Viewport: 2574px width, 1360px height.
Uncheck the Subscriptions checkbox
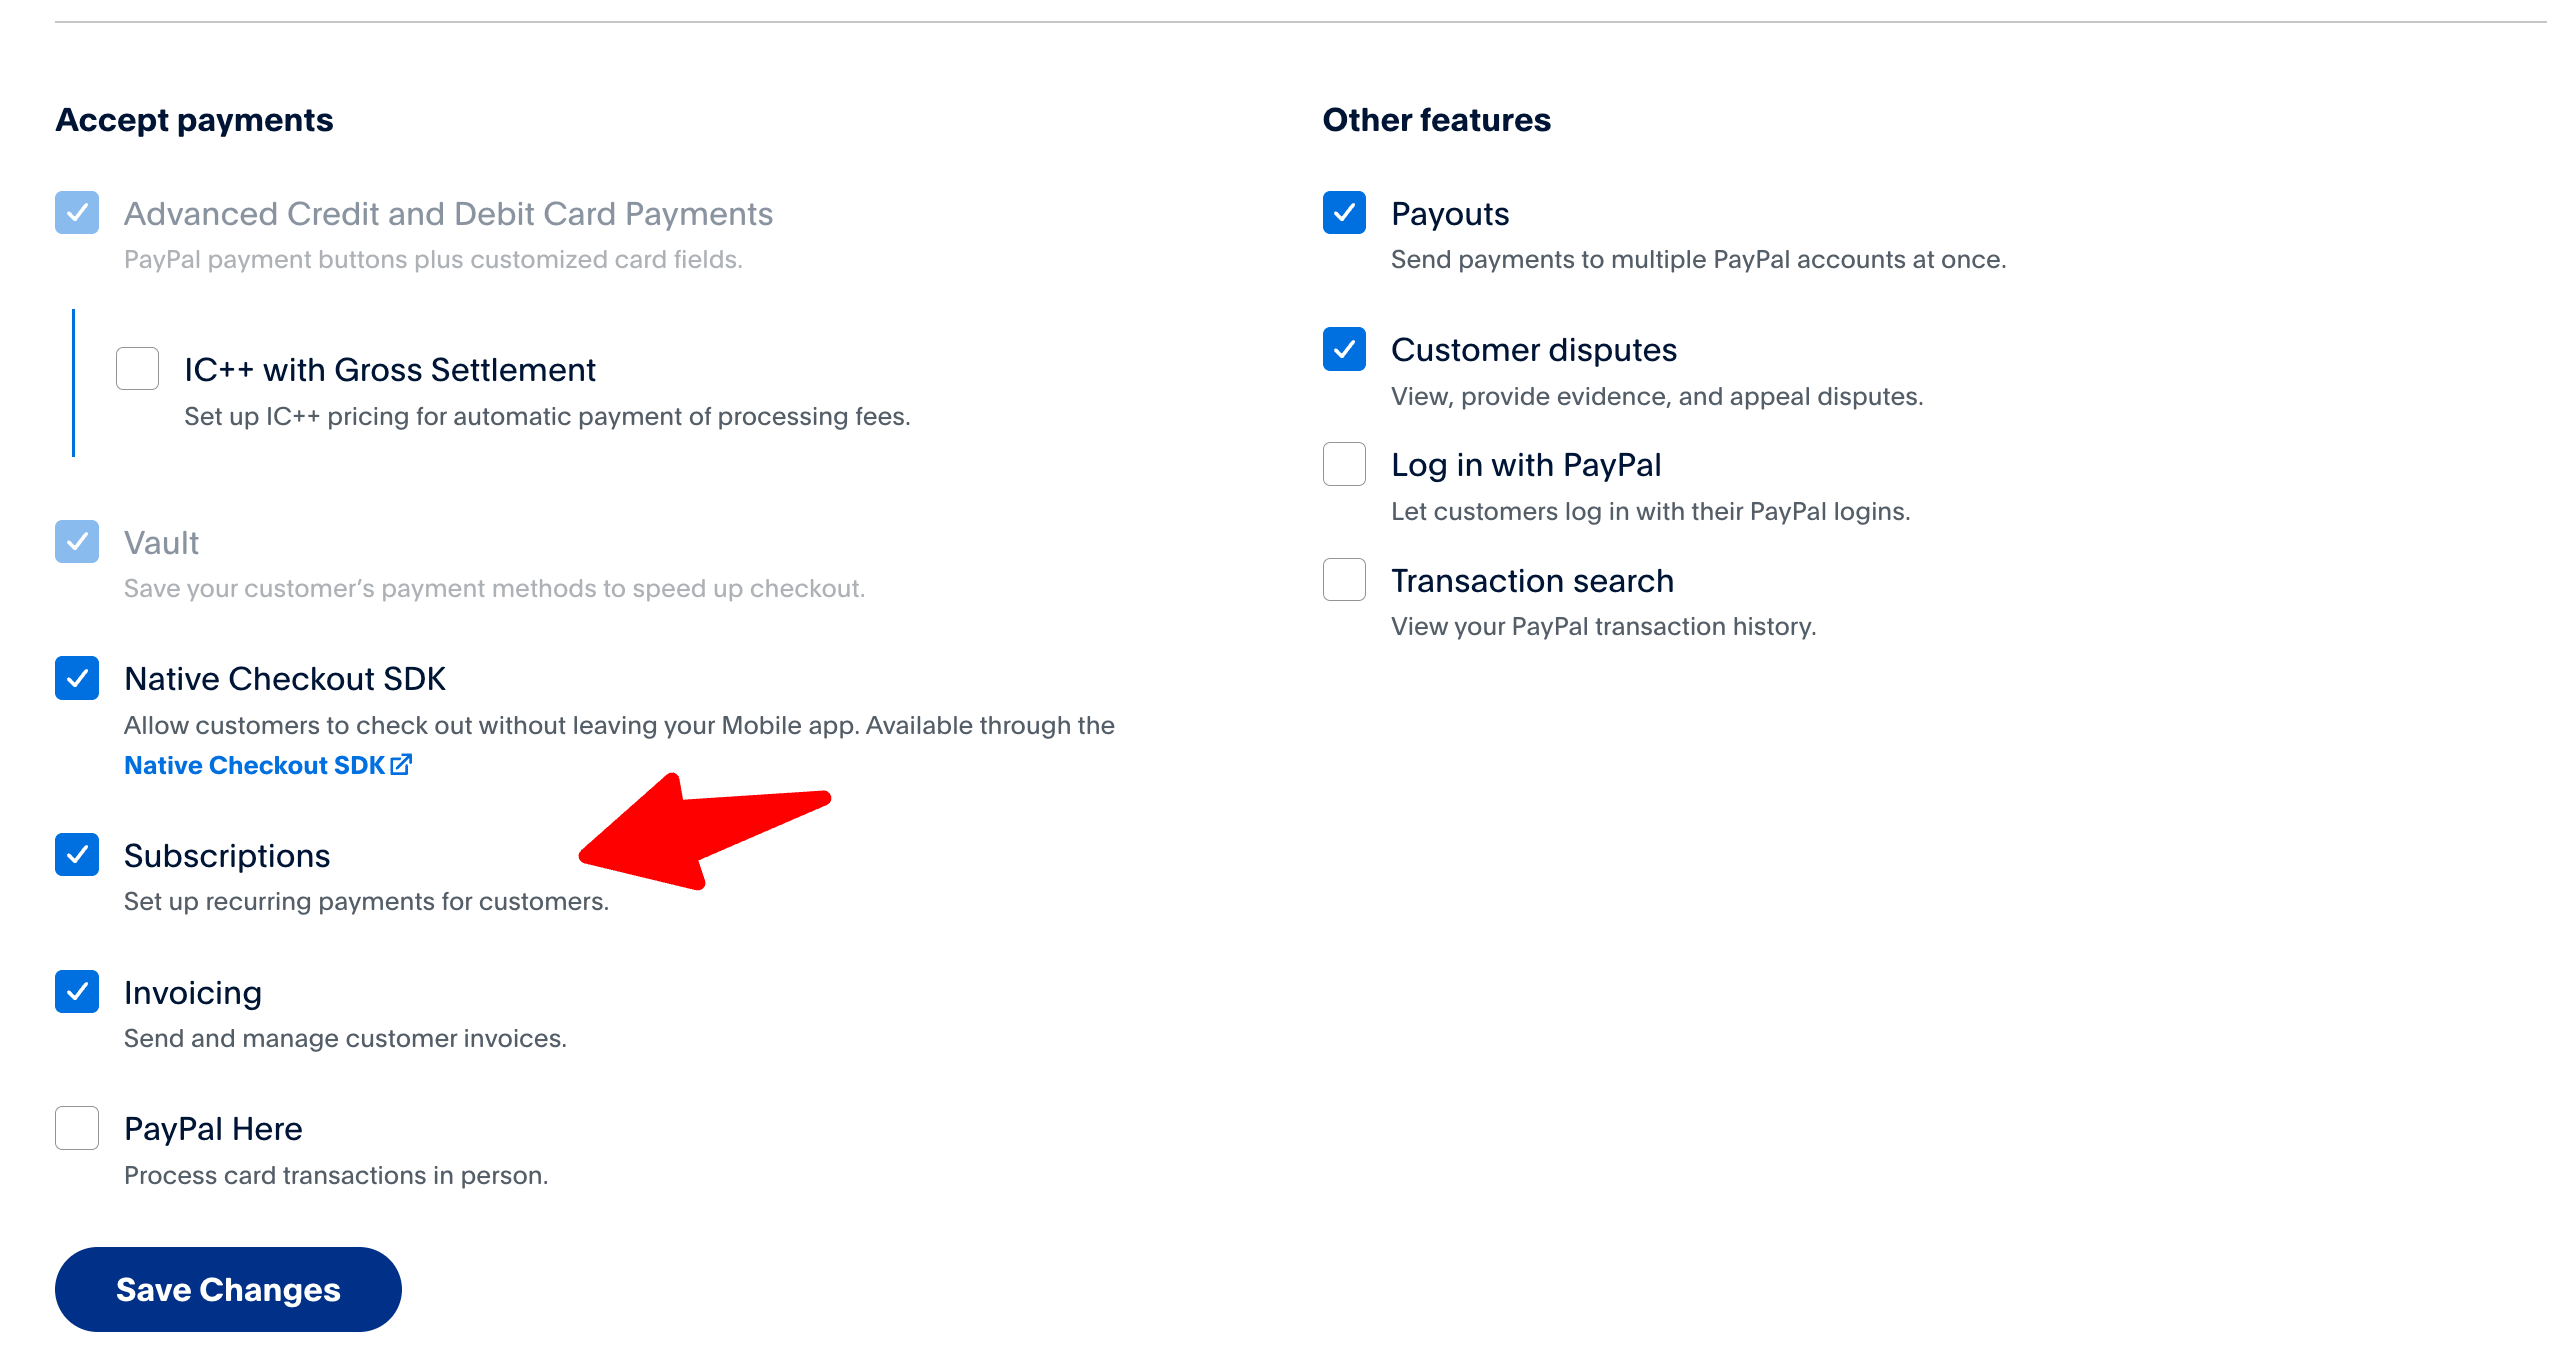click(77, 855)
